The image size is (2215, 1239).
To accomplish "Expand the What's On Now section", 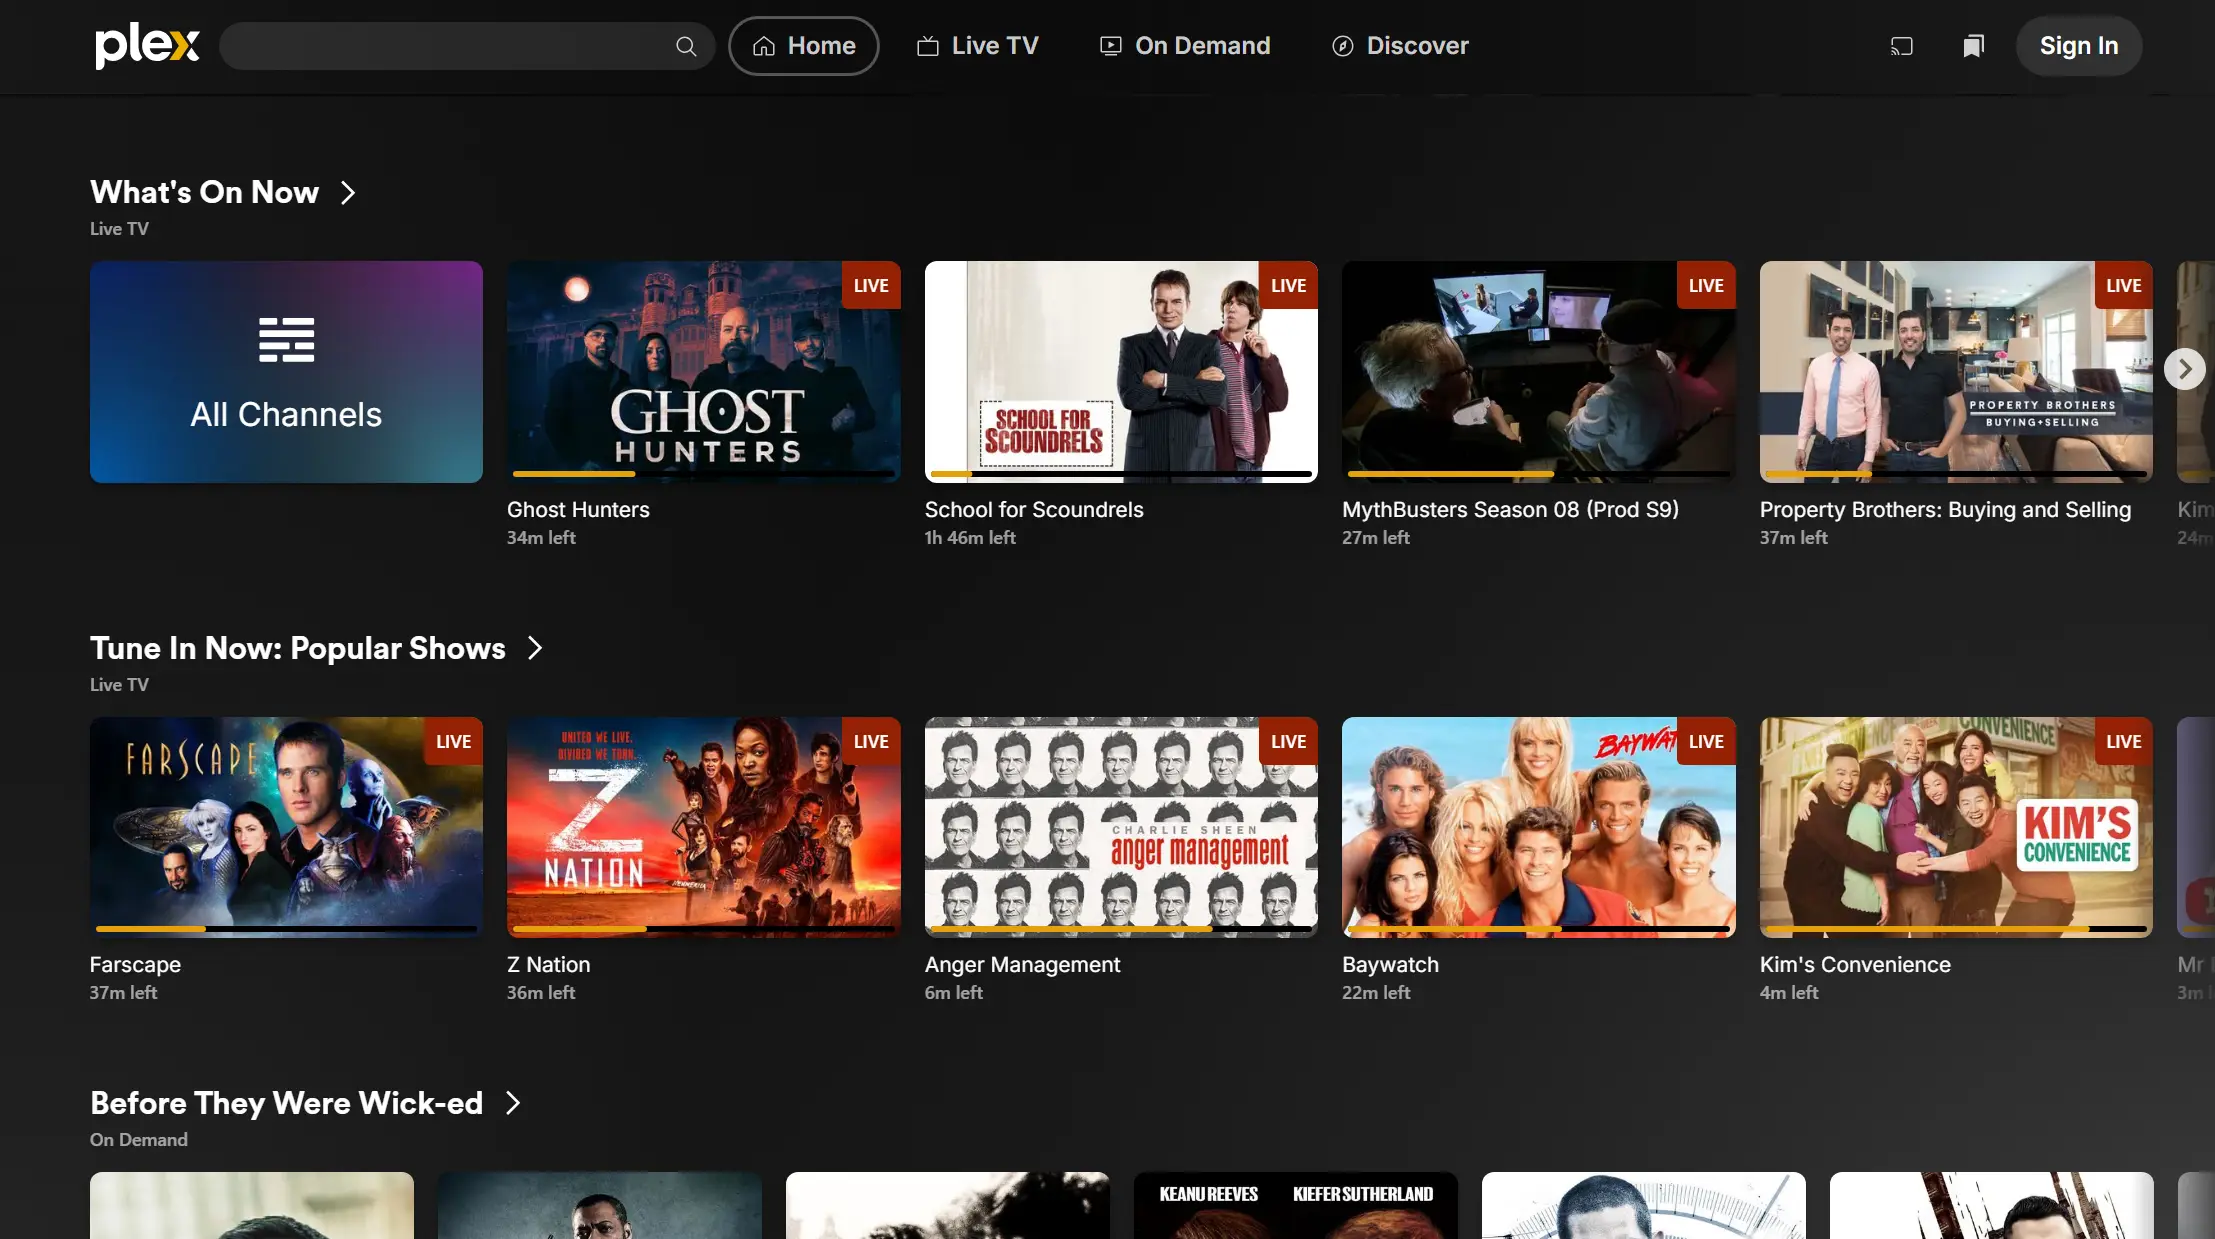I will pos(349,192).
